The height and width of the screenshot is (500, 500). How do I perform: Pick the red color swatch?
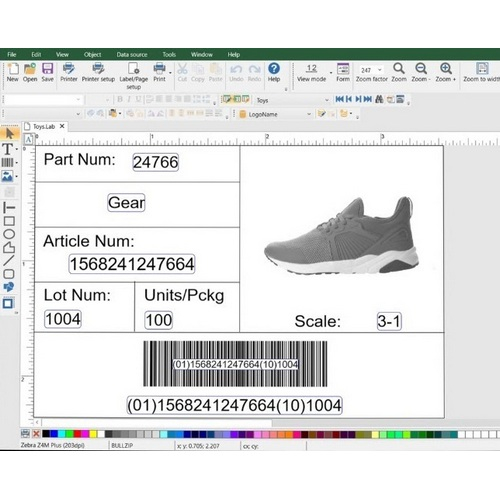(x=77, y=434)
